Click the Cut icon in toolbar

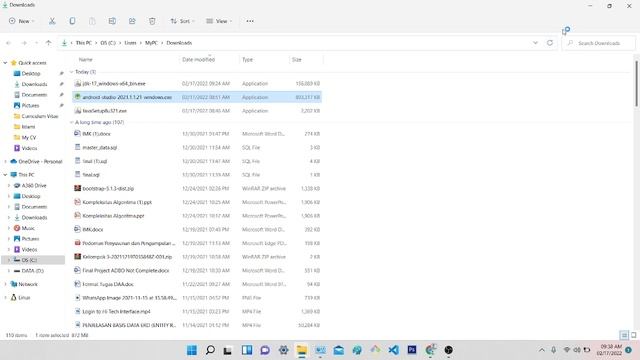click(52, 21)
